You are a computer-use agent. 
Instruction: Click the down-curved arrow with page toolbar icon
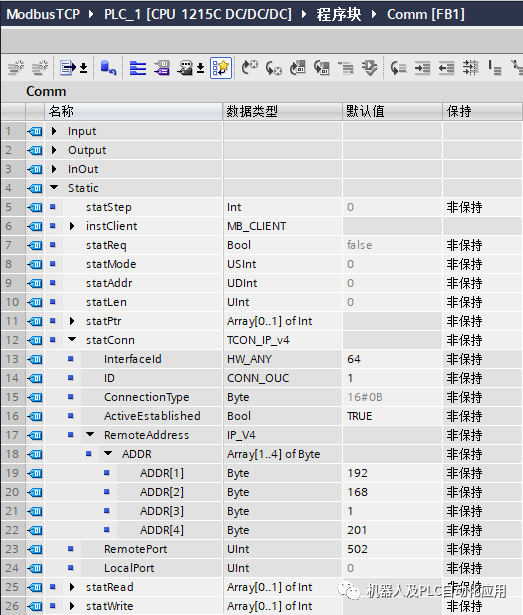(321, 68)
